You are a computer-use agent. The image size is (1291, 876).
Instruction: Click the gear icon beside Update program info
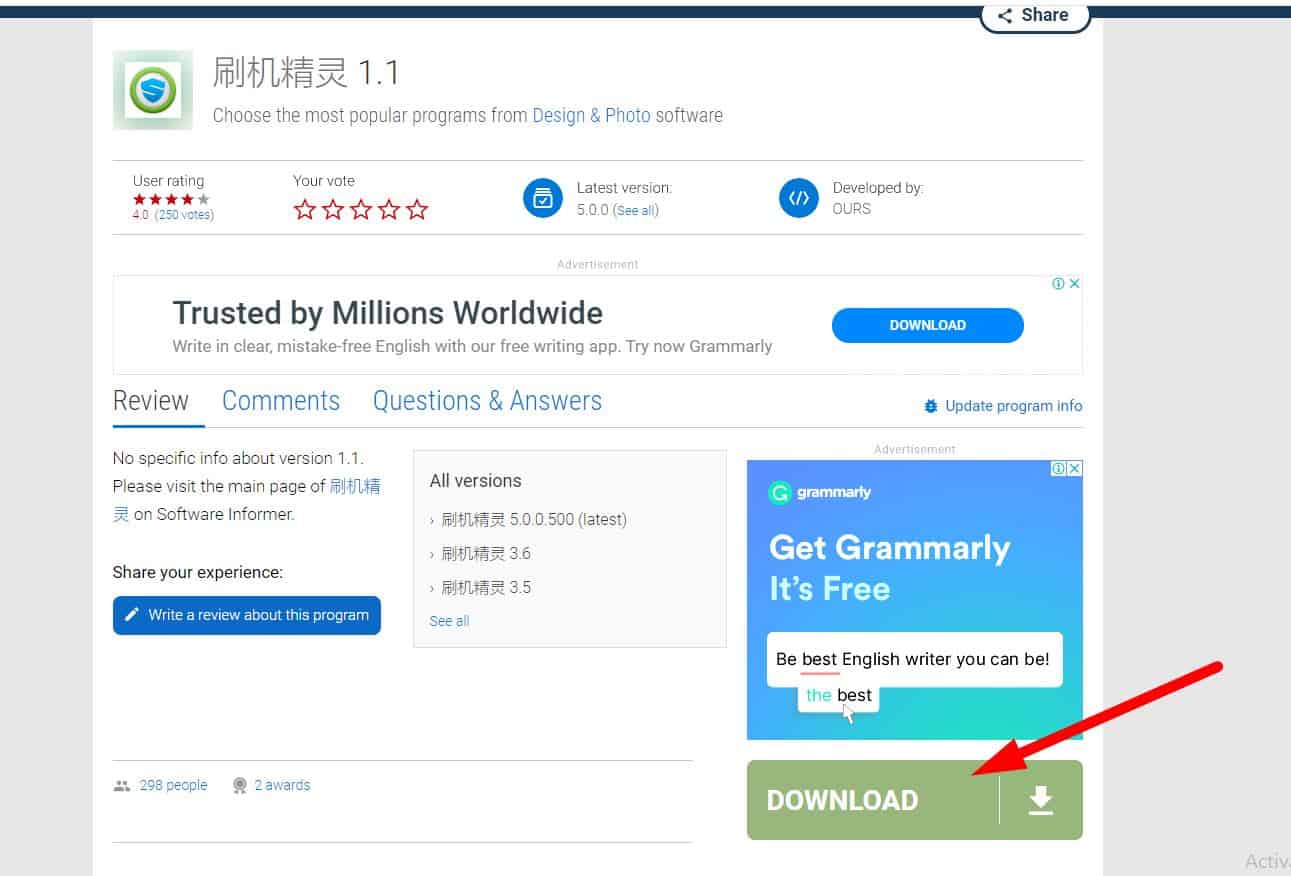(931, 406)
